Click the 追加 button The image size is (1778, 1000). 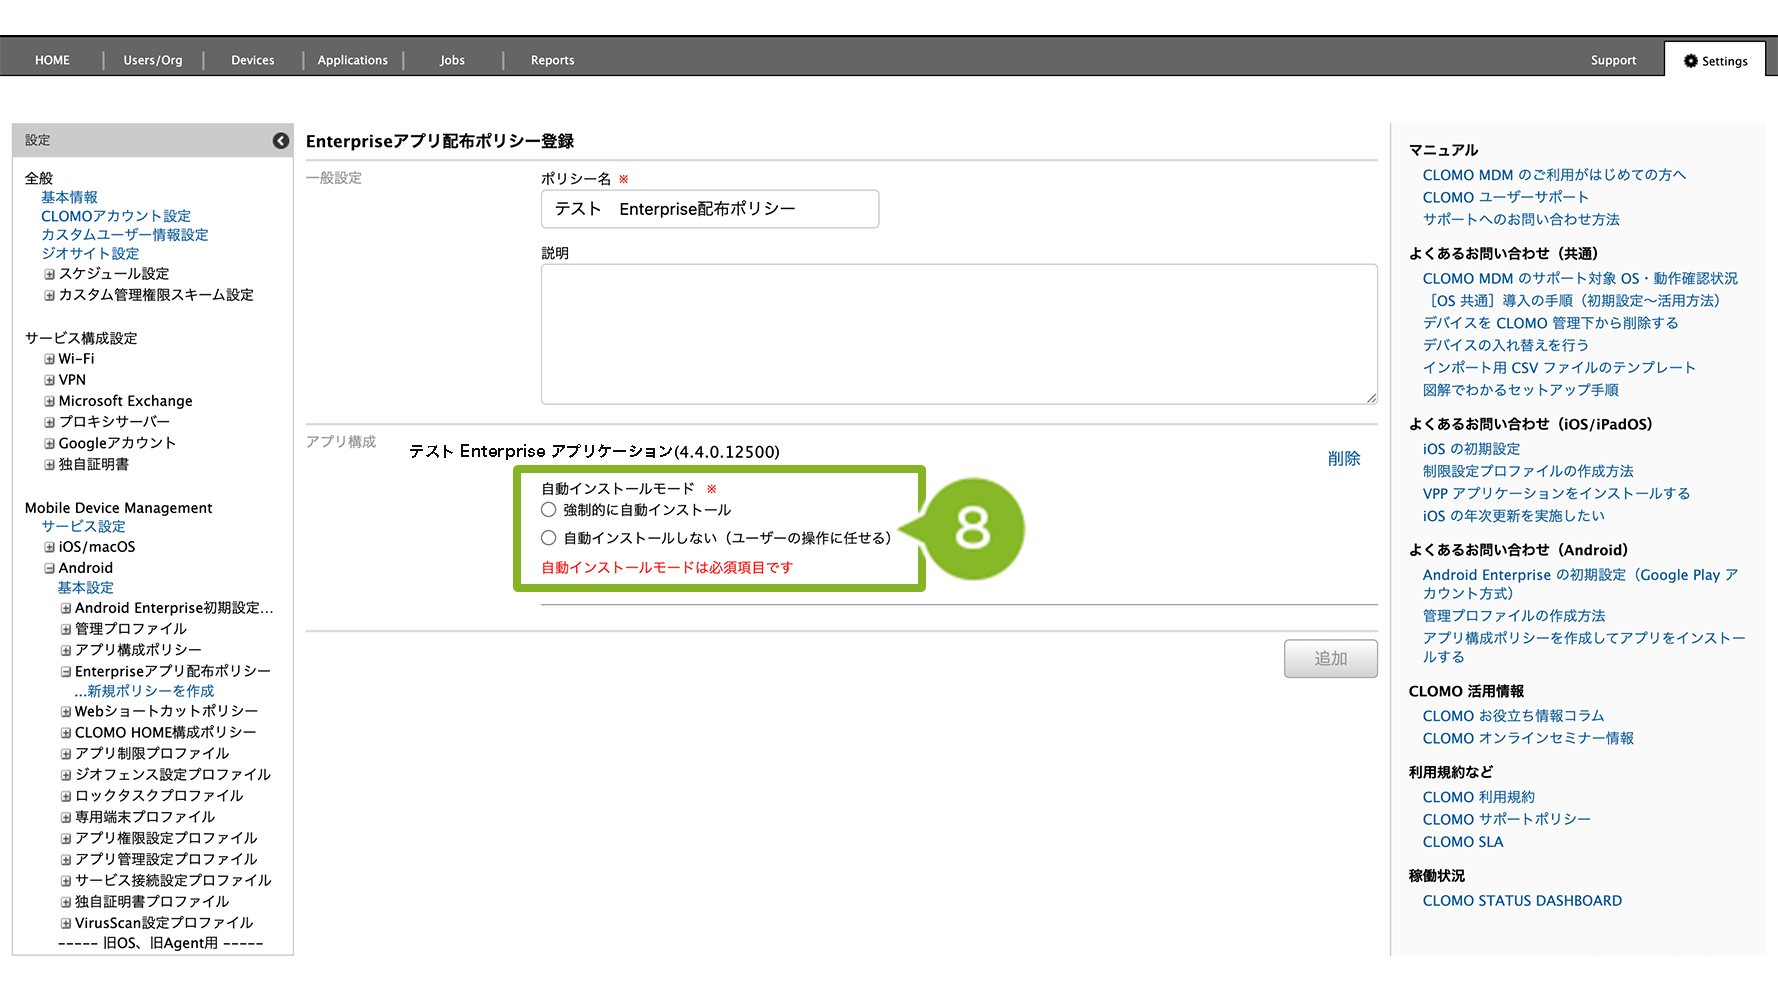click(1330, 659)
